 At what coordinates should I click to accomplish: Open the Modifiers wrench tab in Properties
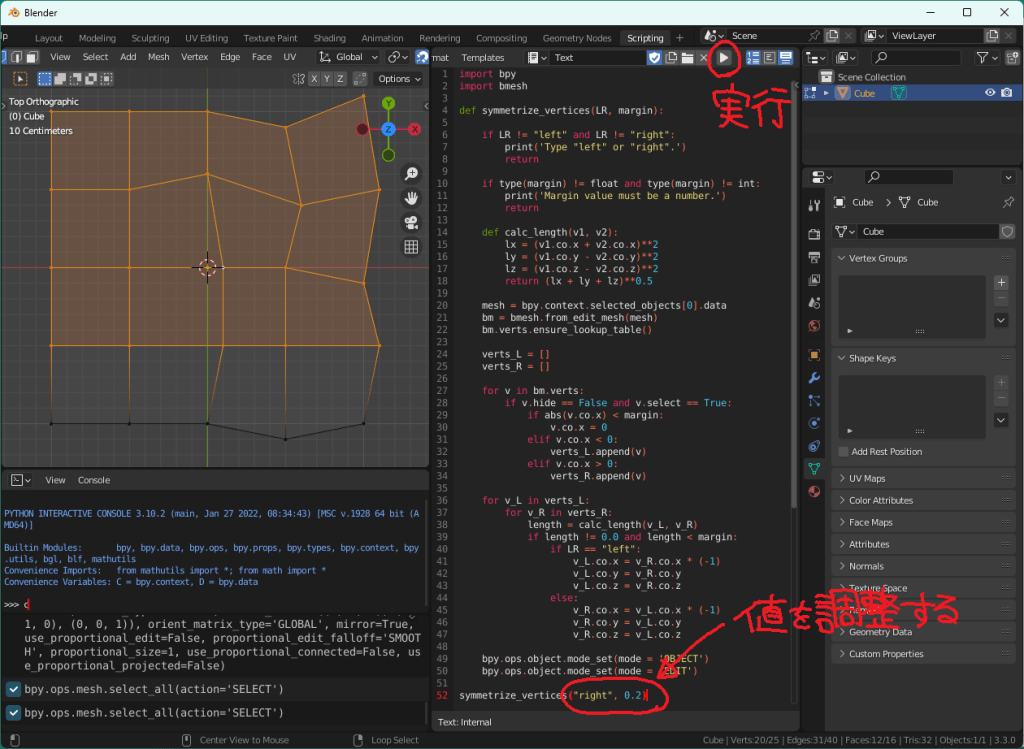(x=814, y=377)
